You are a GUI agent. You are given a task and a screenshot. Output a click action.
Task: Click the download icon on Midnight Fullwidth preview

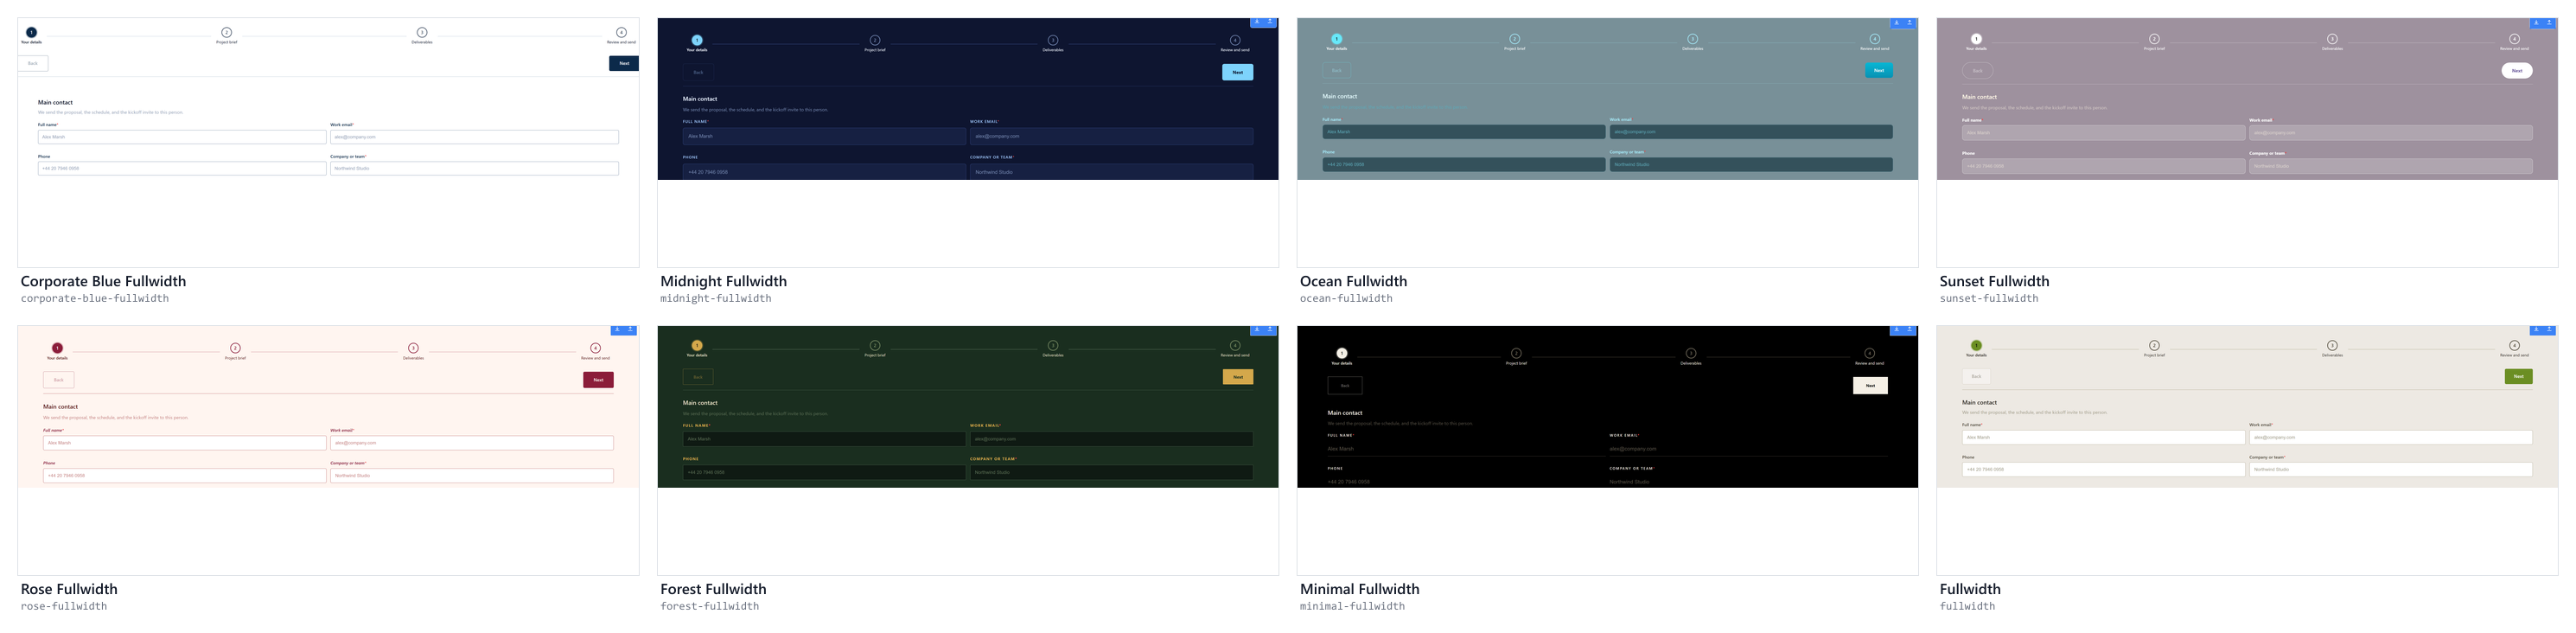[1258, 22]
